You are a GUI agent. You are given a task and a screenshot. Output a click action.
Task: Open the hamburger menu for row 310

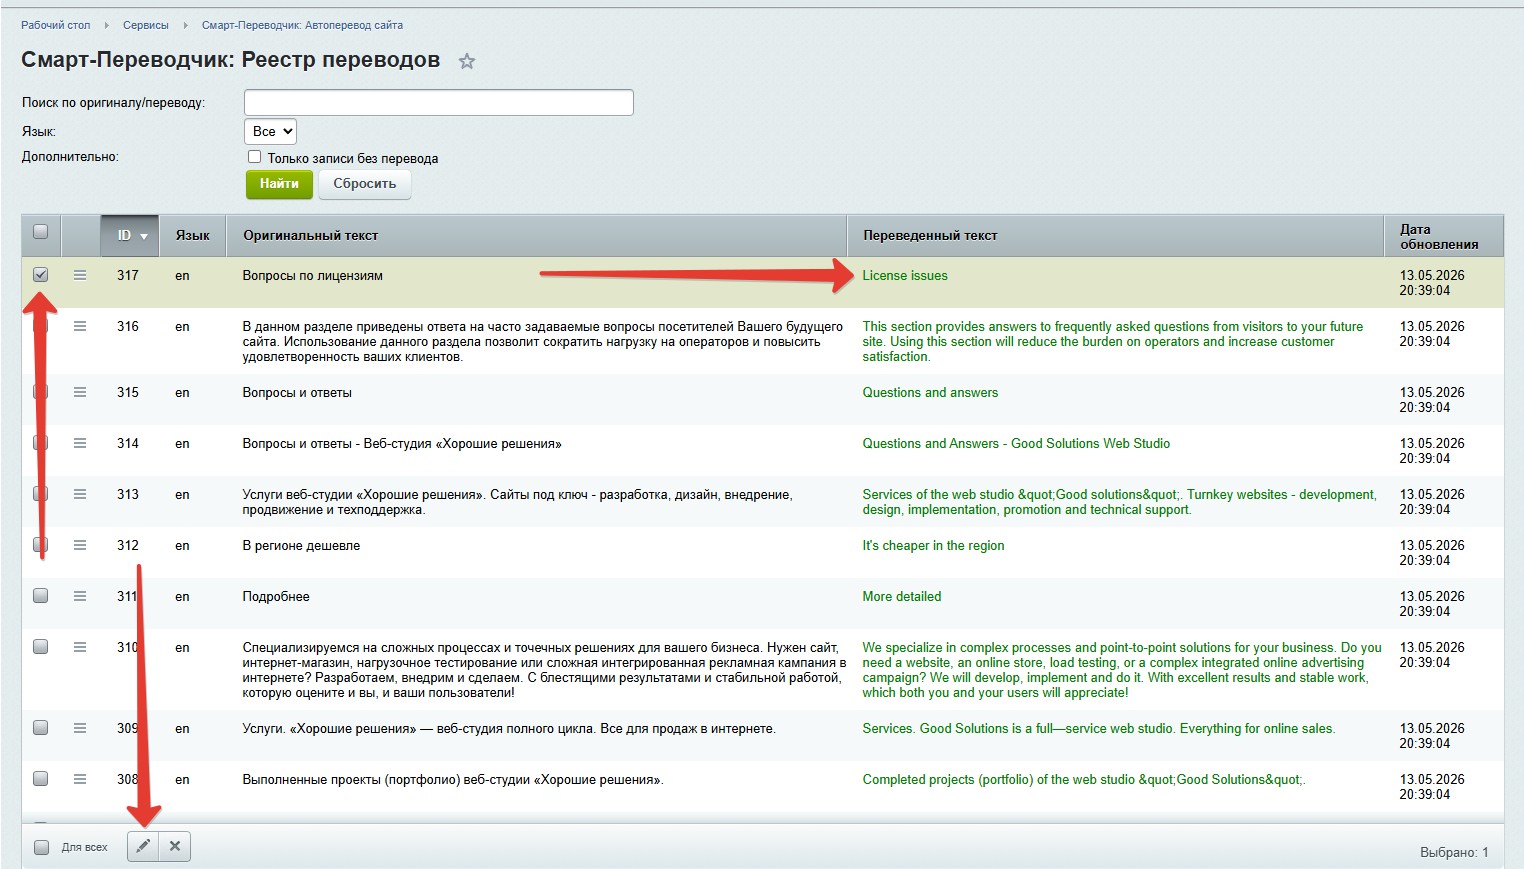point(80,647)
